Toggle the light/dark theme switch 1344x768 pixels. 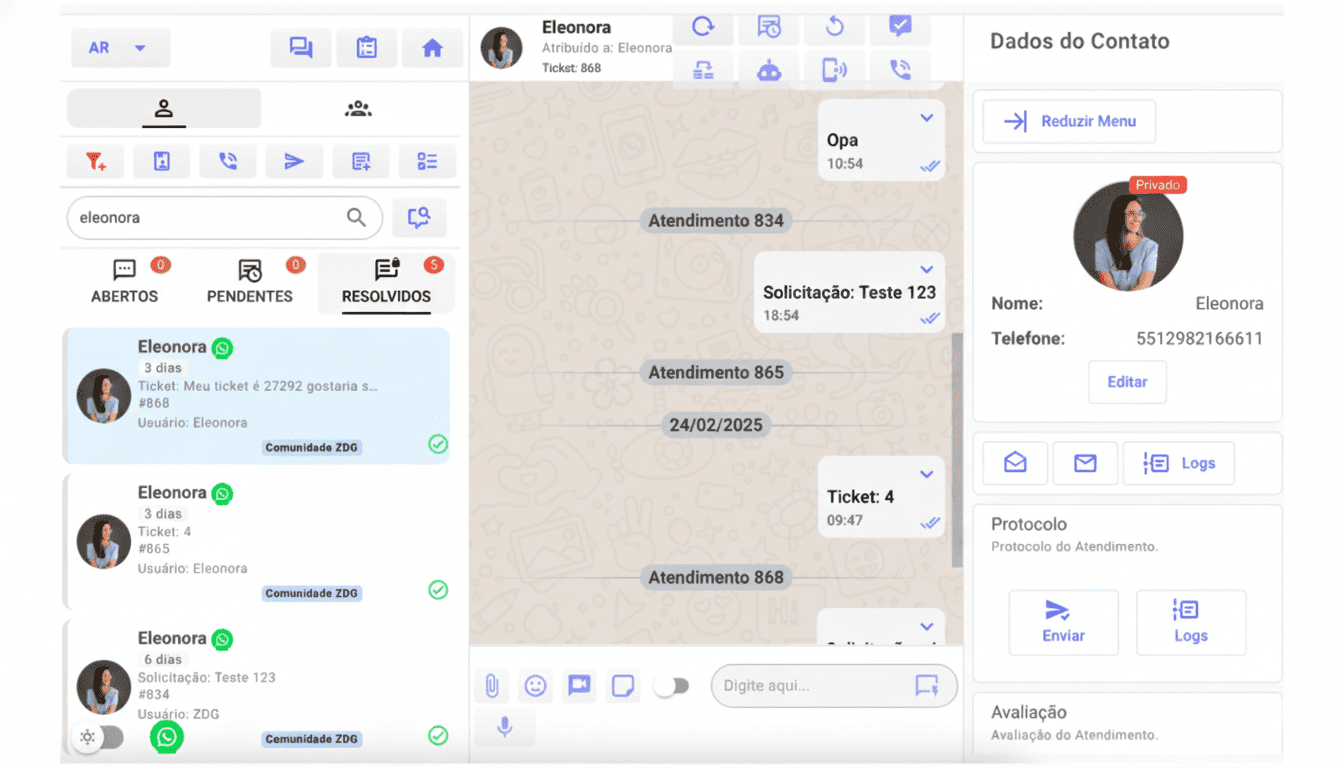click(x=99, y=738)
